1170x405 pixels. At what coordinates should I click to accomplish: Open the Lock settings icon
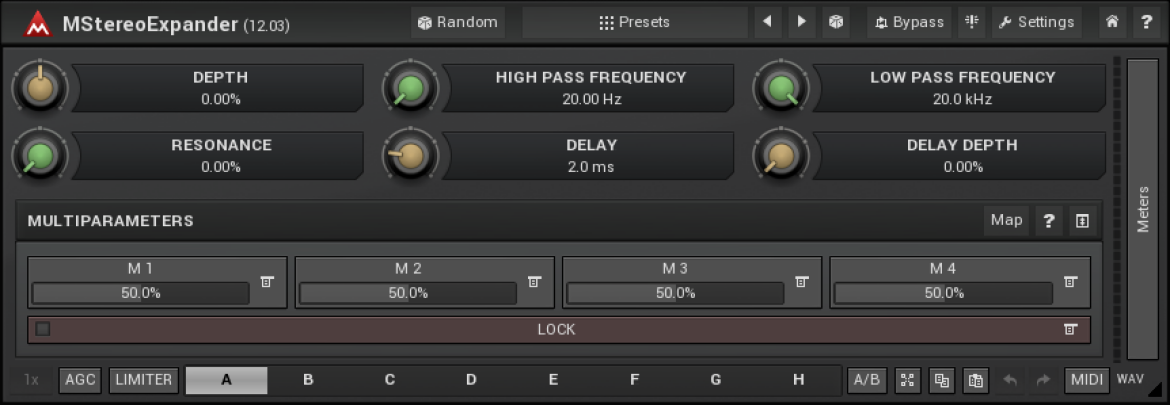[1071, 329]
